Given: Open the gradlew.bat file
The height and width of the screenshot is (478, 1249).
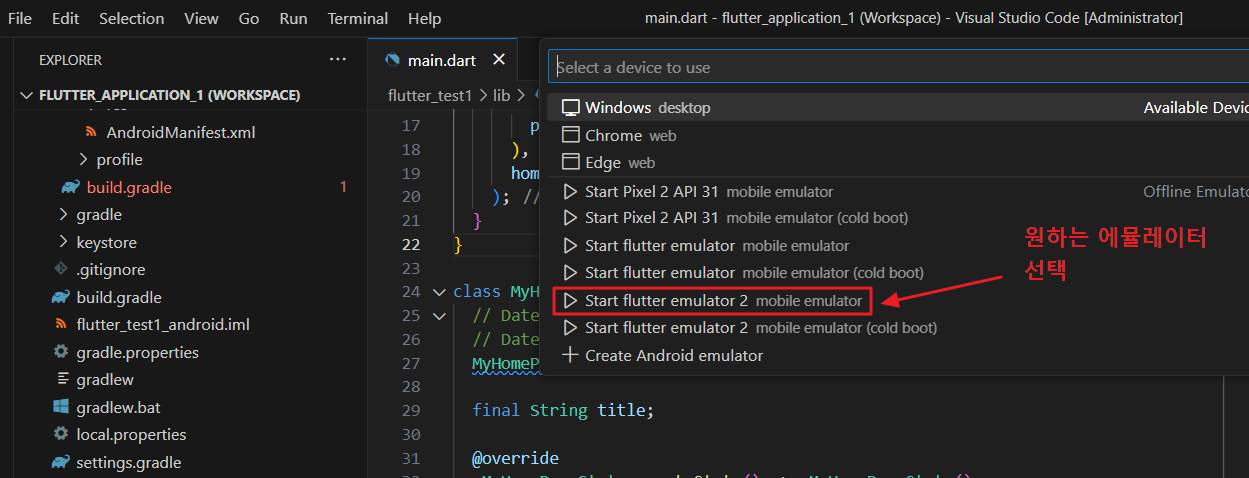Looking at the screenshot, I should click(x=118, y=407).
